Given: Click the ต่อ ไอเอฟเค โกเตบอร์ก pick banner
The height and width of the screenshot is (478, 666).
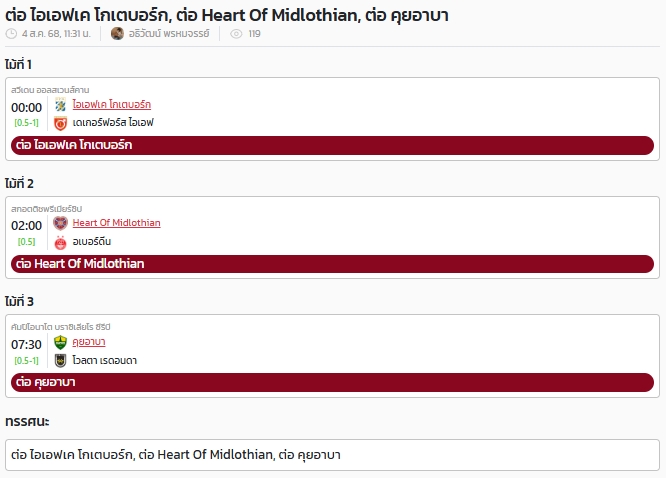Looking at the screenshot, I should click(x=332, y=145).
